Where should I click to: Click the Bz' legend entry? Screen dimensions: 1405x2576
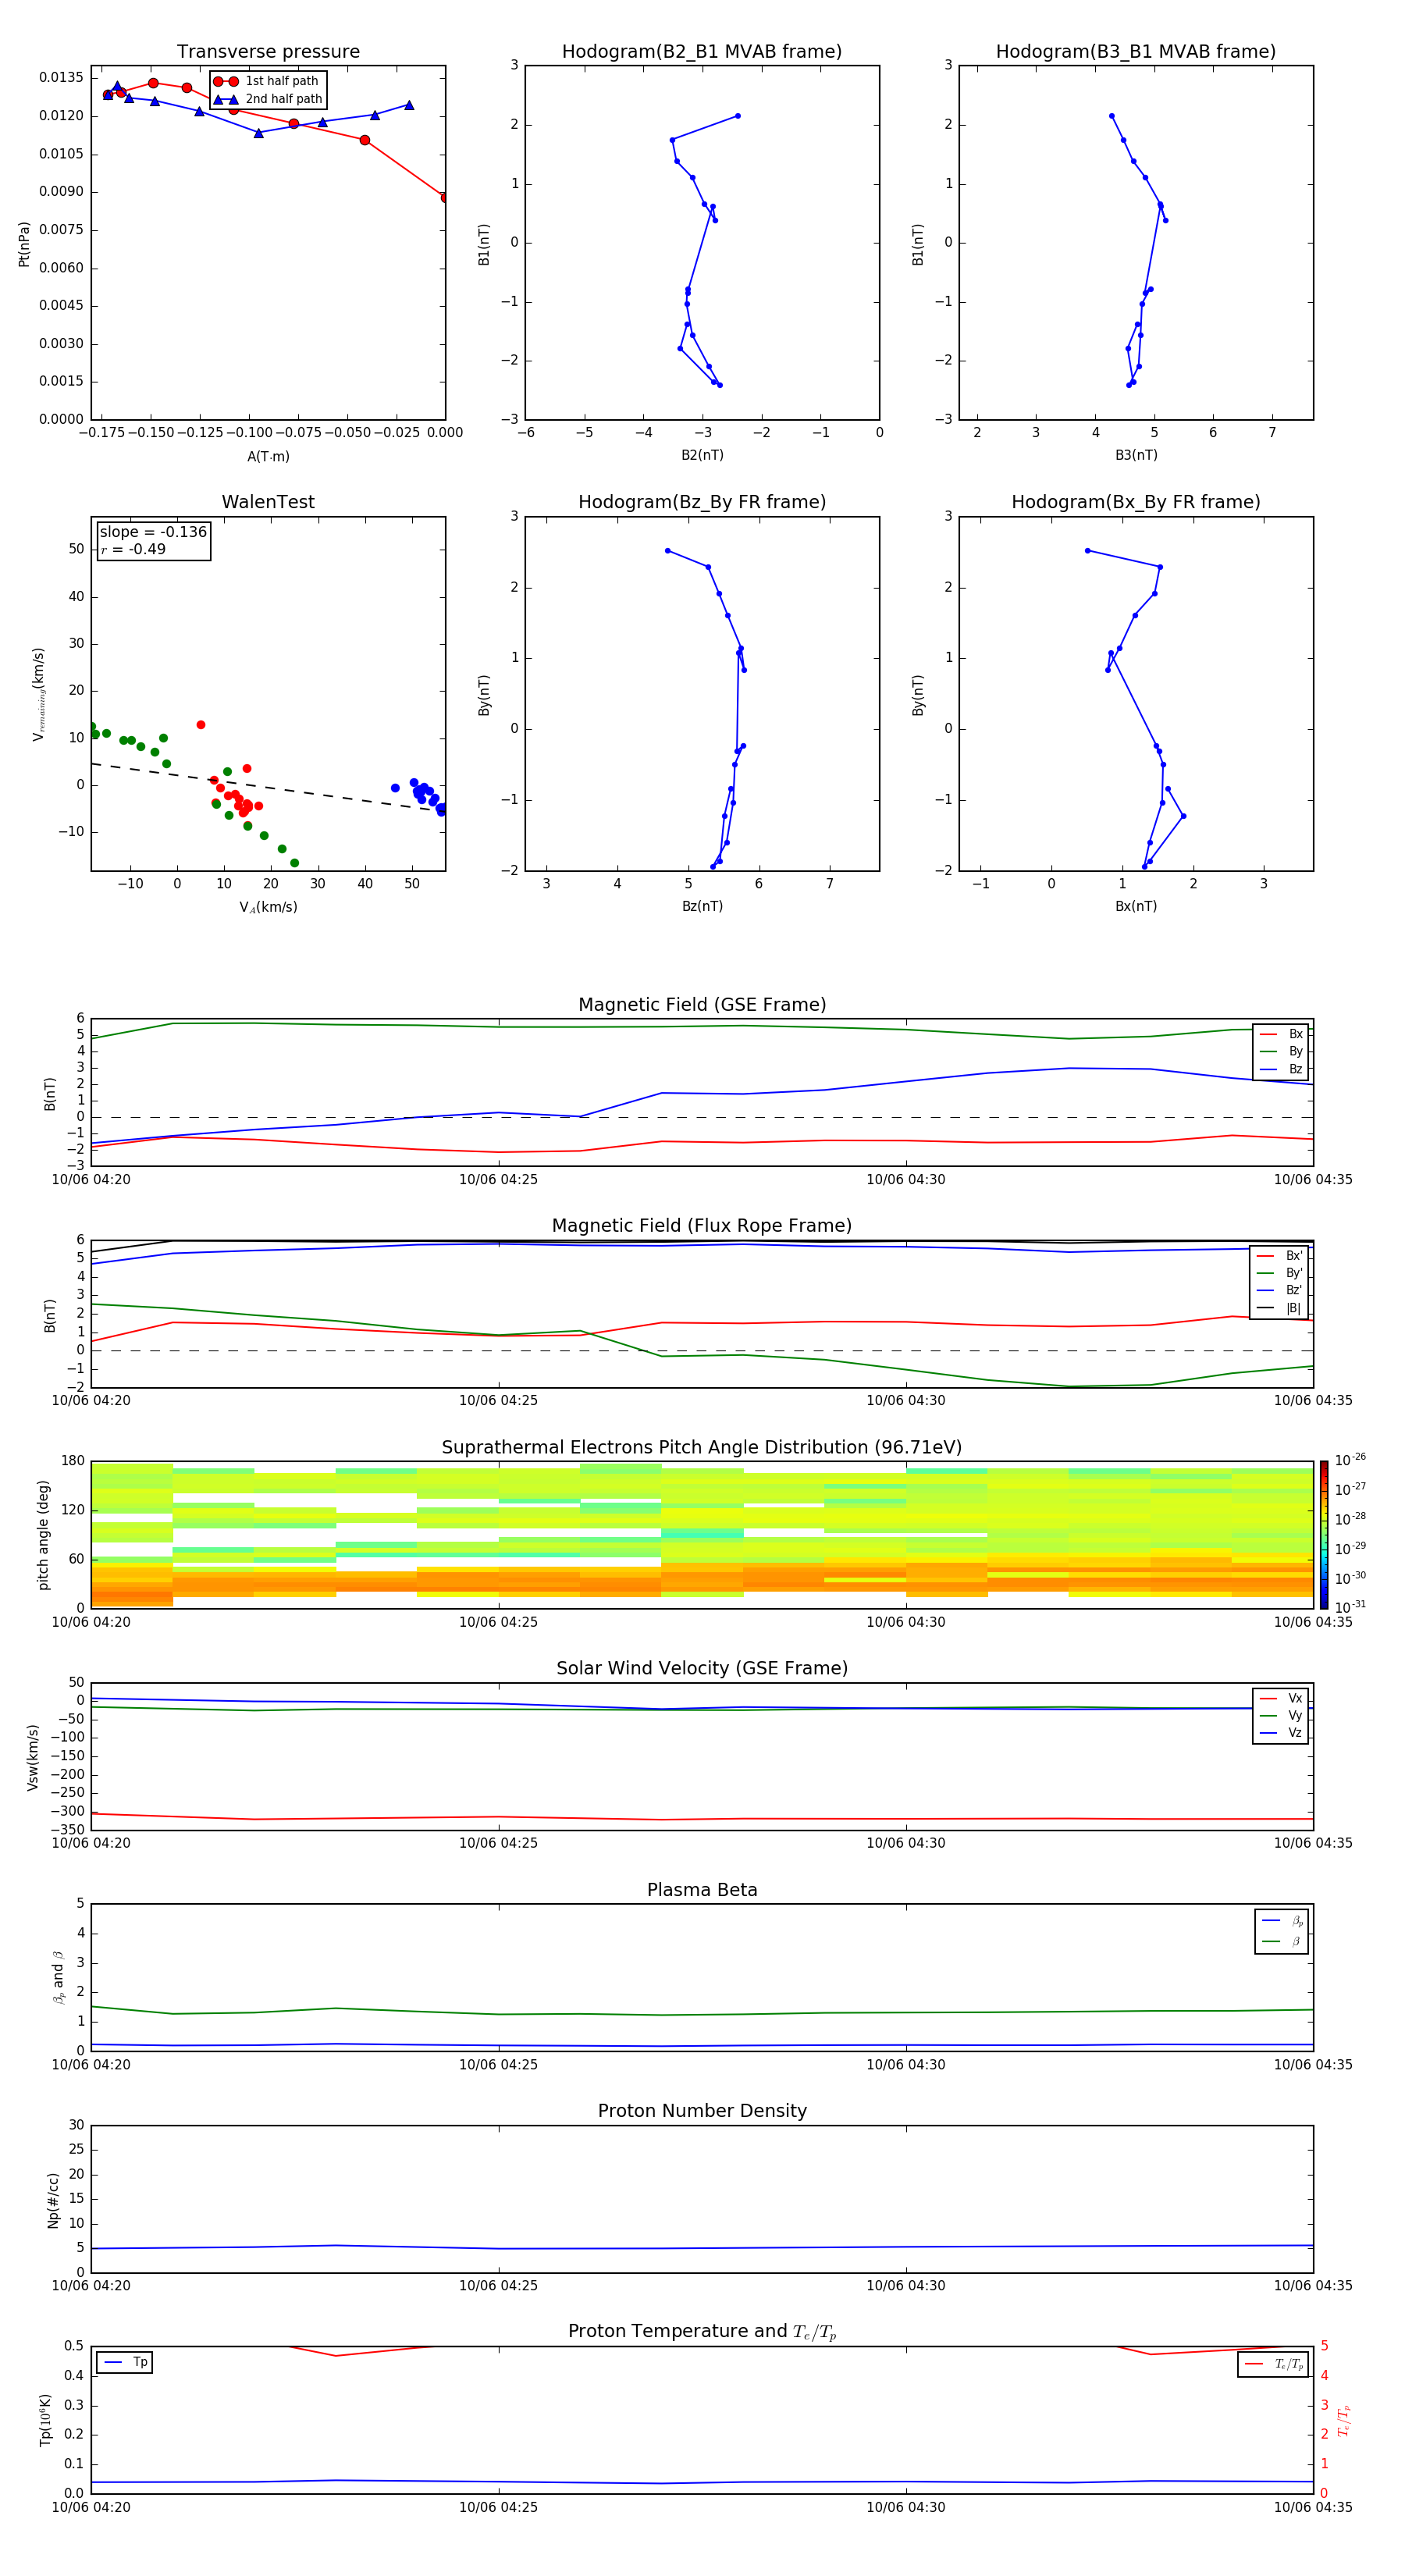tap(1280, 1290)
